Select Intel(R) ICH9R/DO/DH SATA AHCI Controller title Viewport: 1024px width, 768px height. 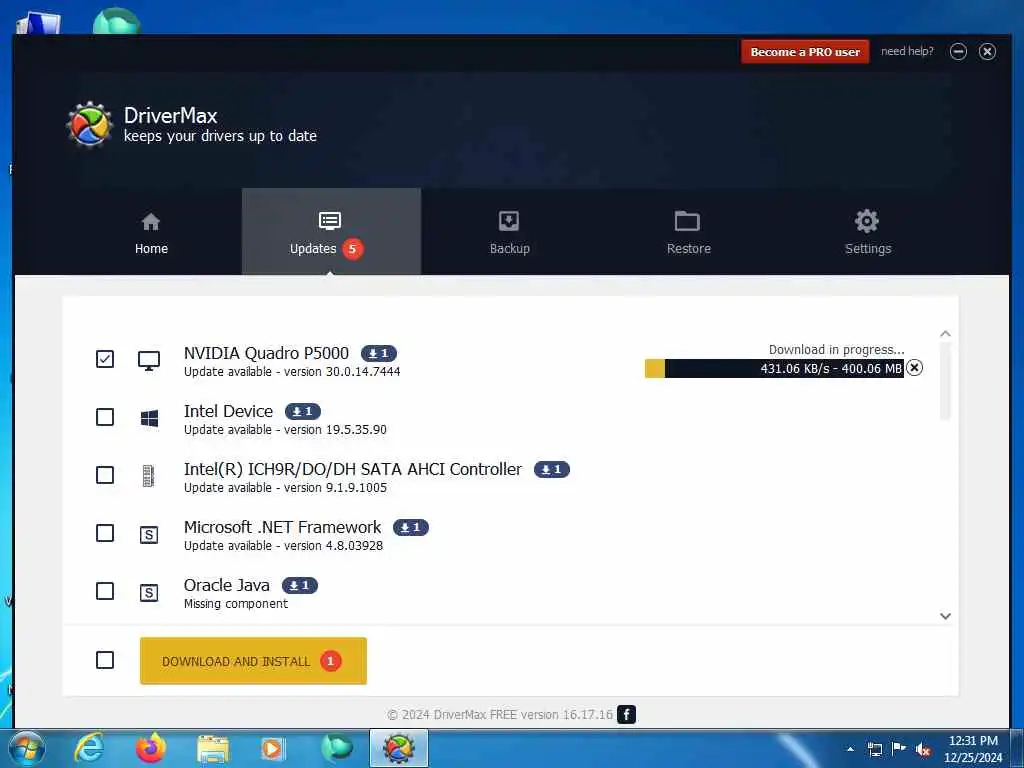(x=353, y=470)
